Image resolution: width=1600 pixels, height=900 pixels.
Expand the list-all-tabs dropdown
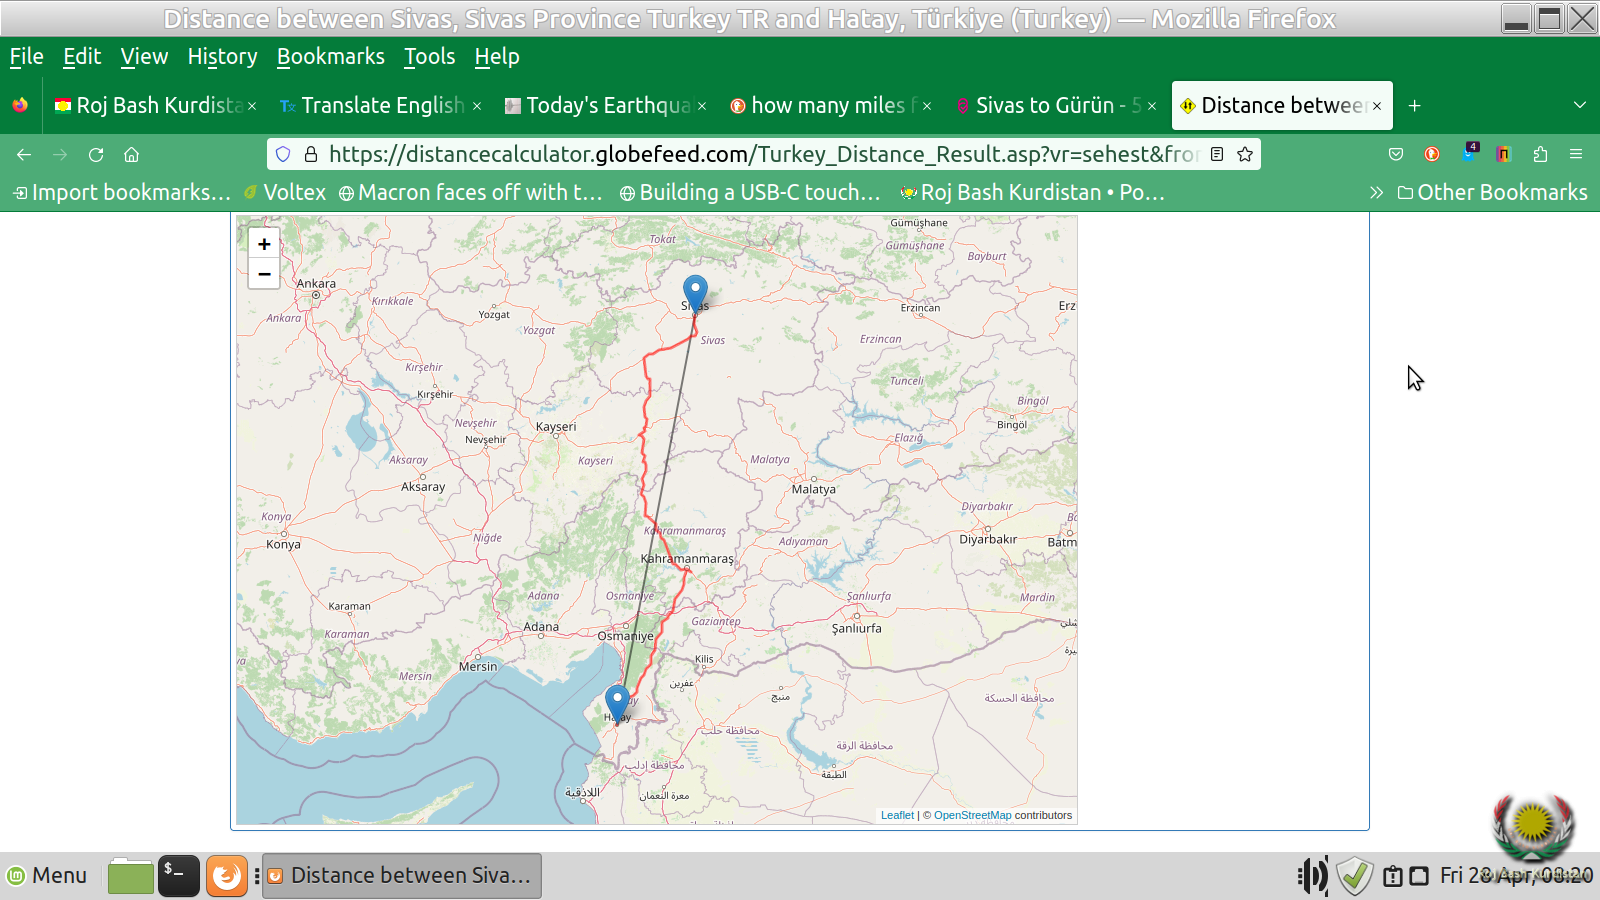[x=1580, y=105]
